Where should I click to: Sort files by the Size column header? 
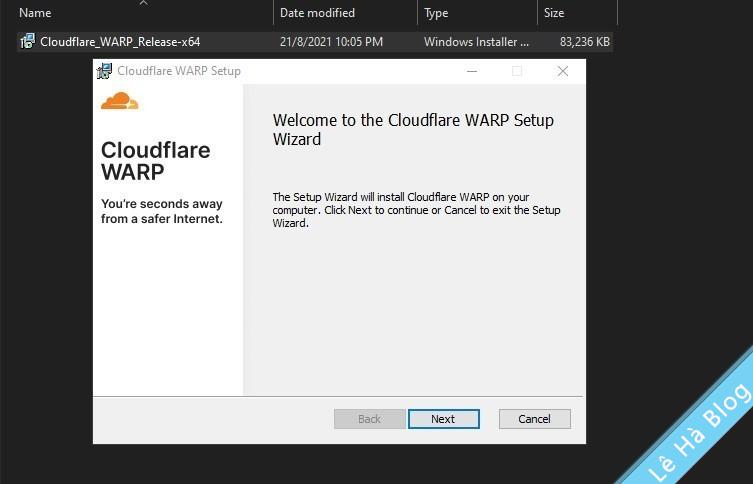[554, 13]
